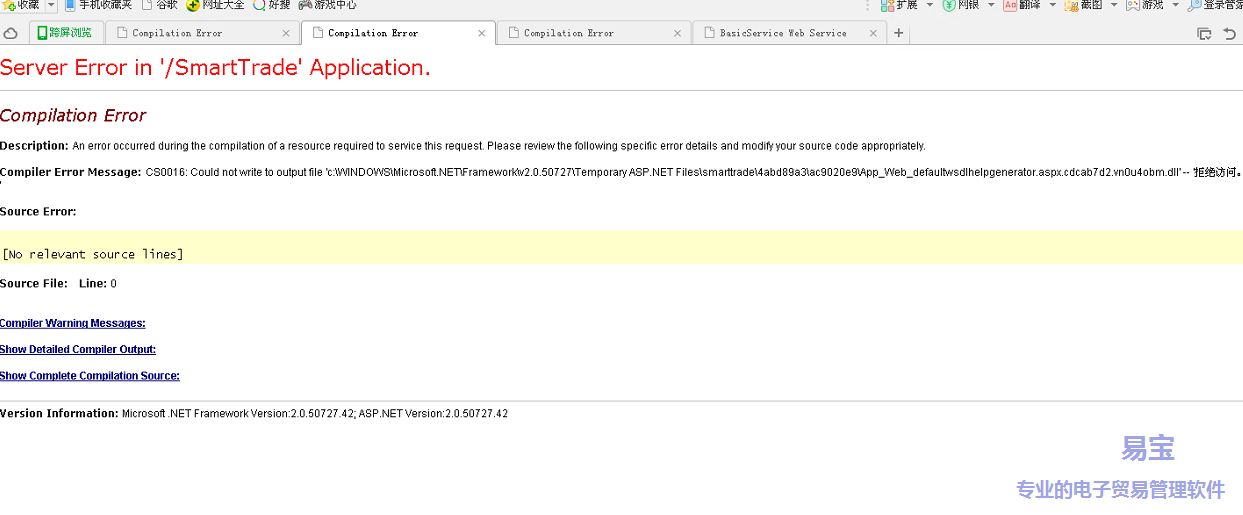Image resolution: width=1243 pixels, height=515 pixels.
Task: Click the restore closed tab undo icon
Action: 1230,33
